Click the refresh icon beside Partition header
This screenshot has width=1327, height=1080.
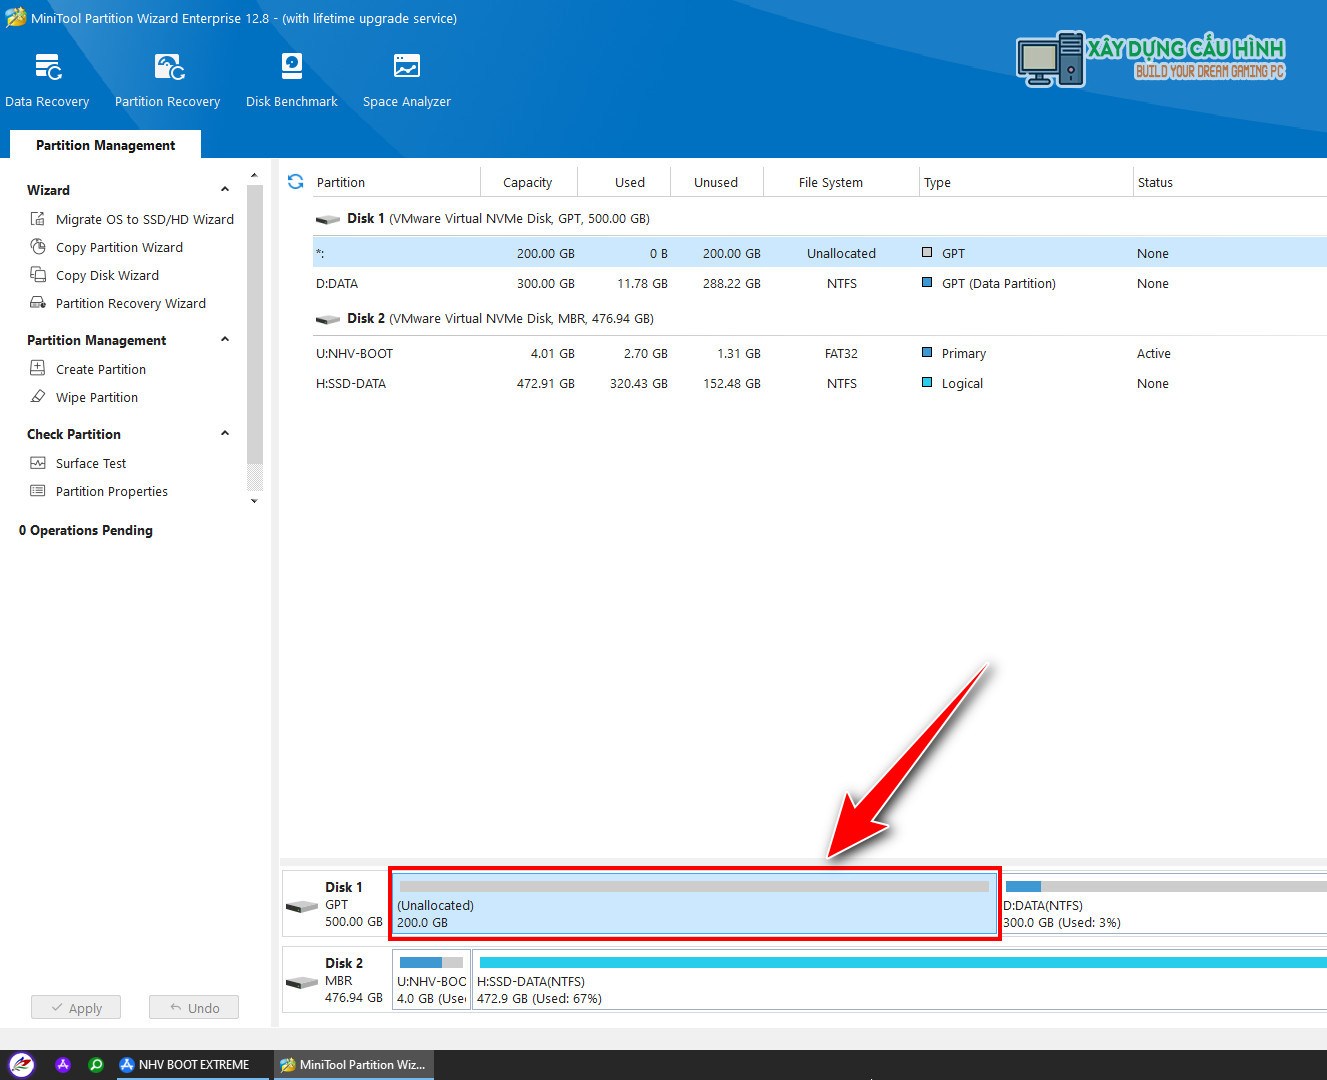coord(295,181)
